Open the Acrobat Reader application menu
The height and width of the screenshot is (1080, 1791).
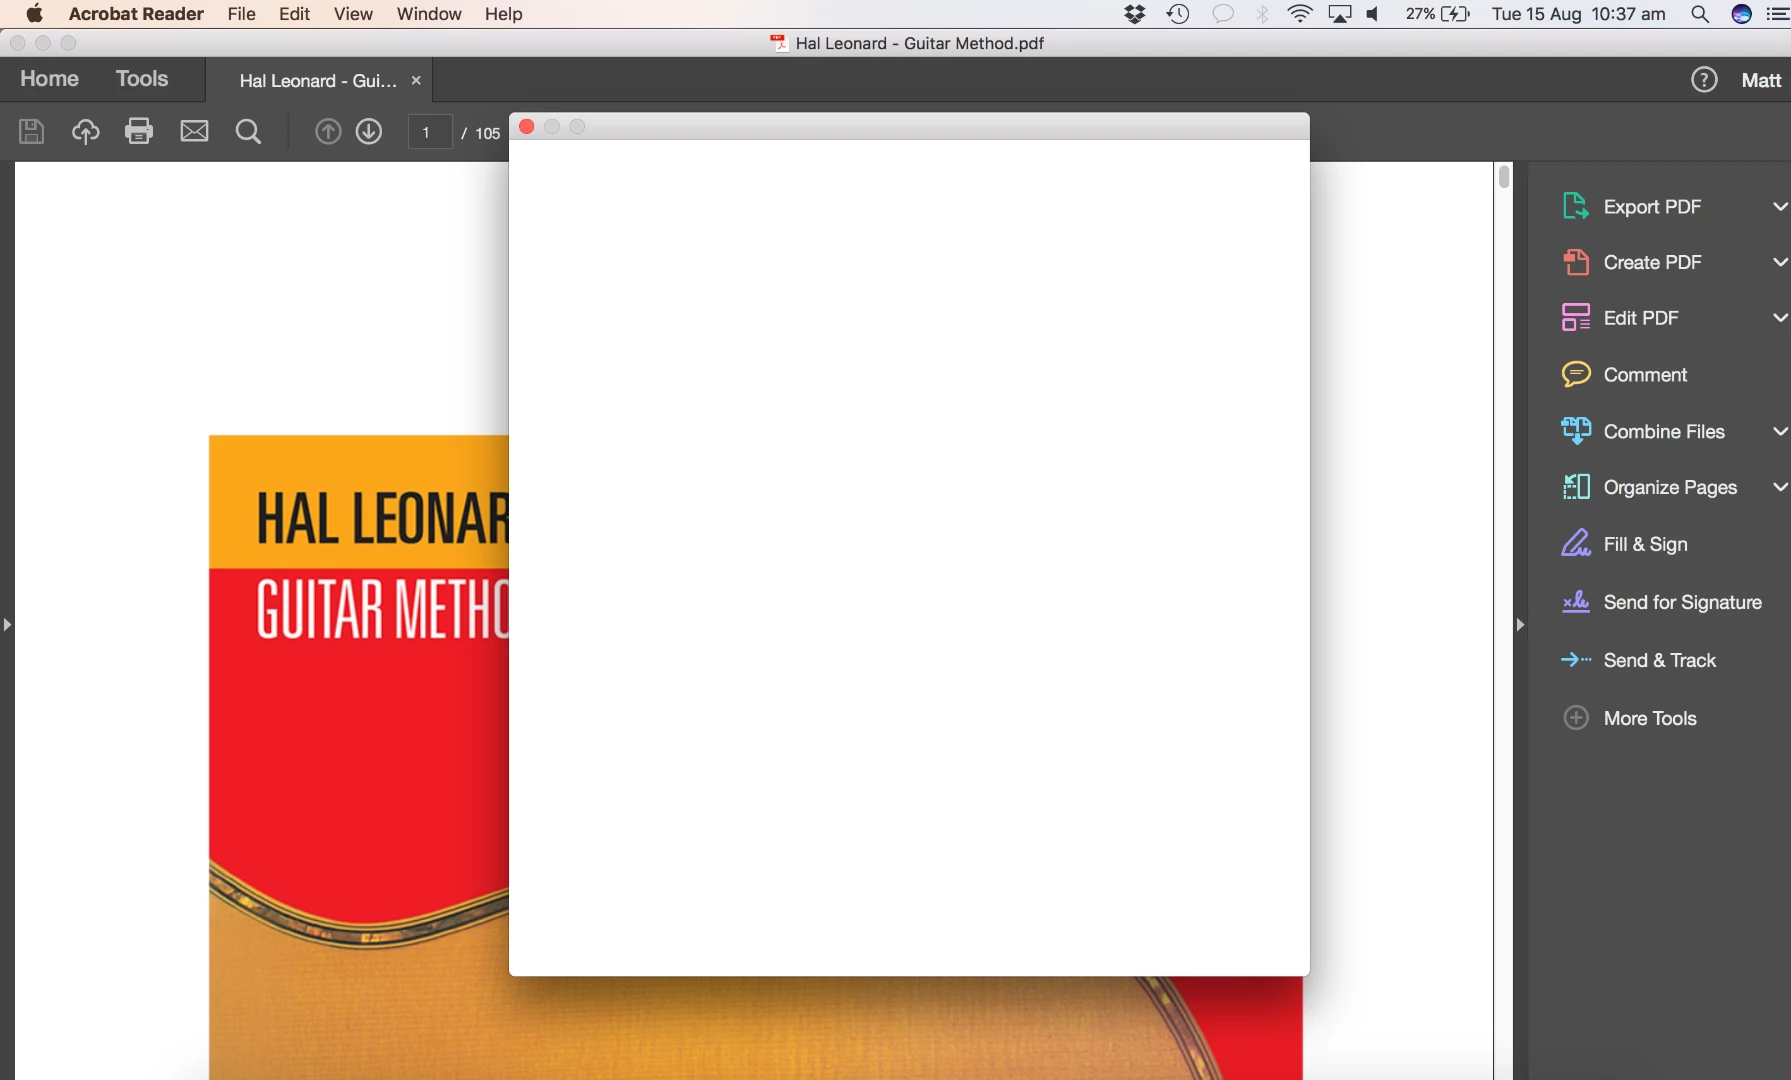pos(136,14)
